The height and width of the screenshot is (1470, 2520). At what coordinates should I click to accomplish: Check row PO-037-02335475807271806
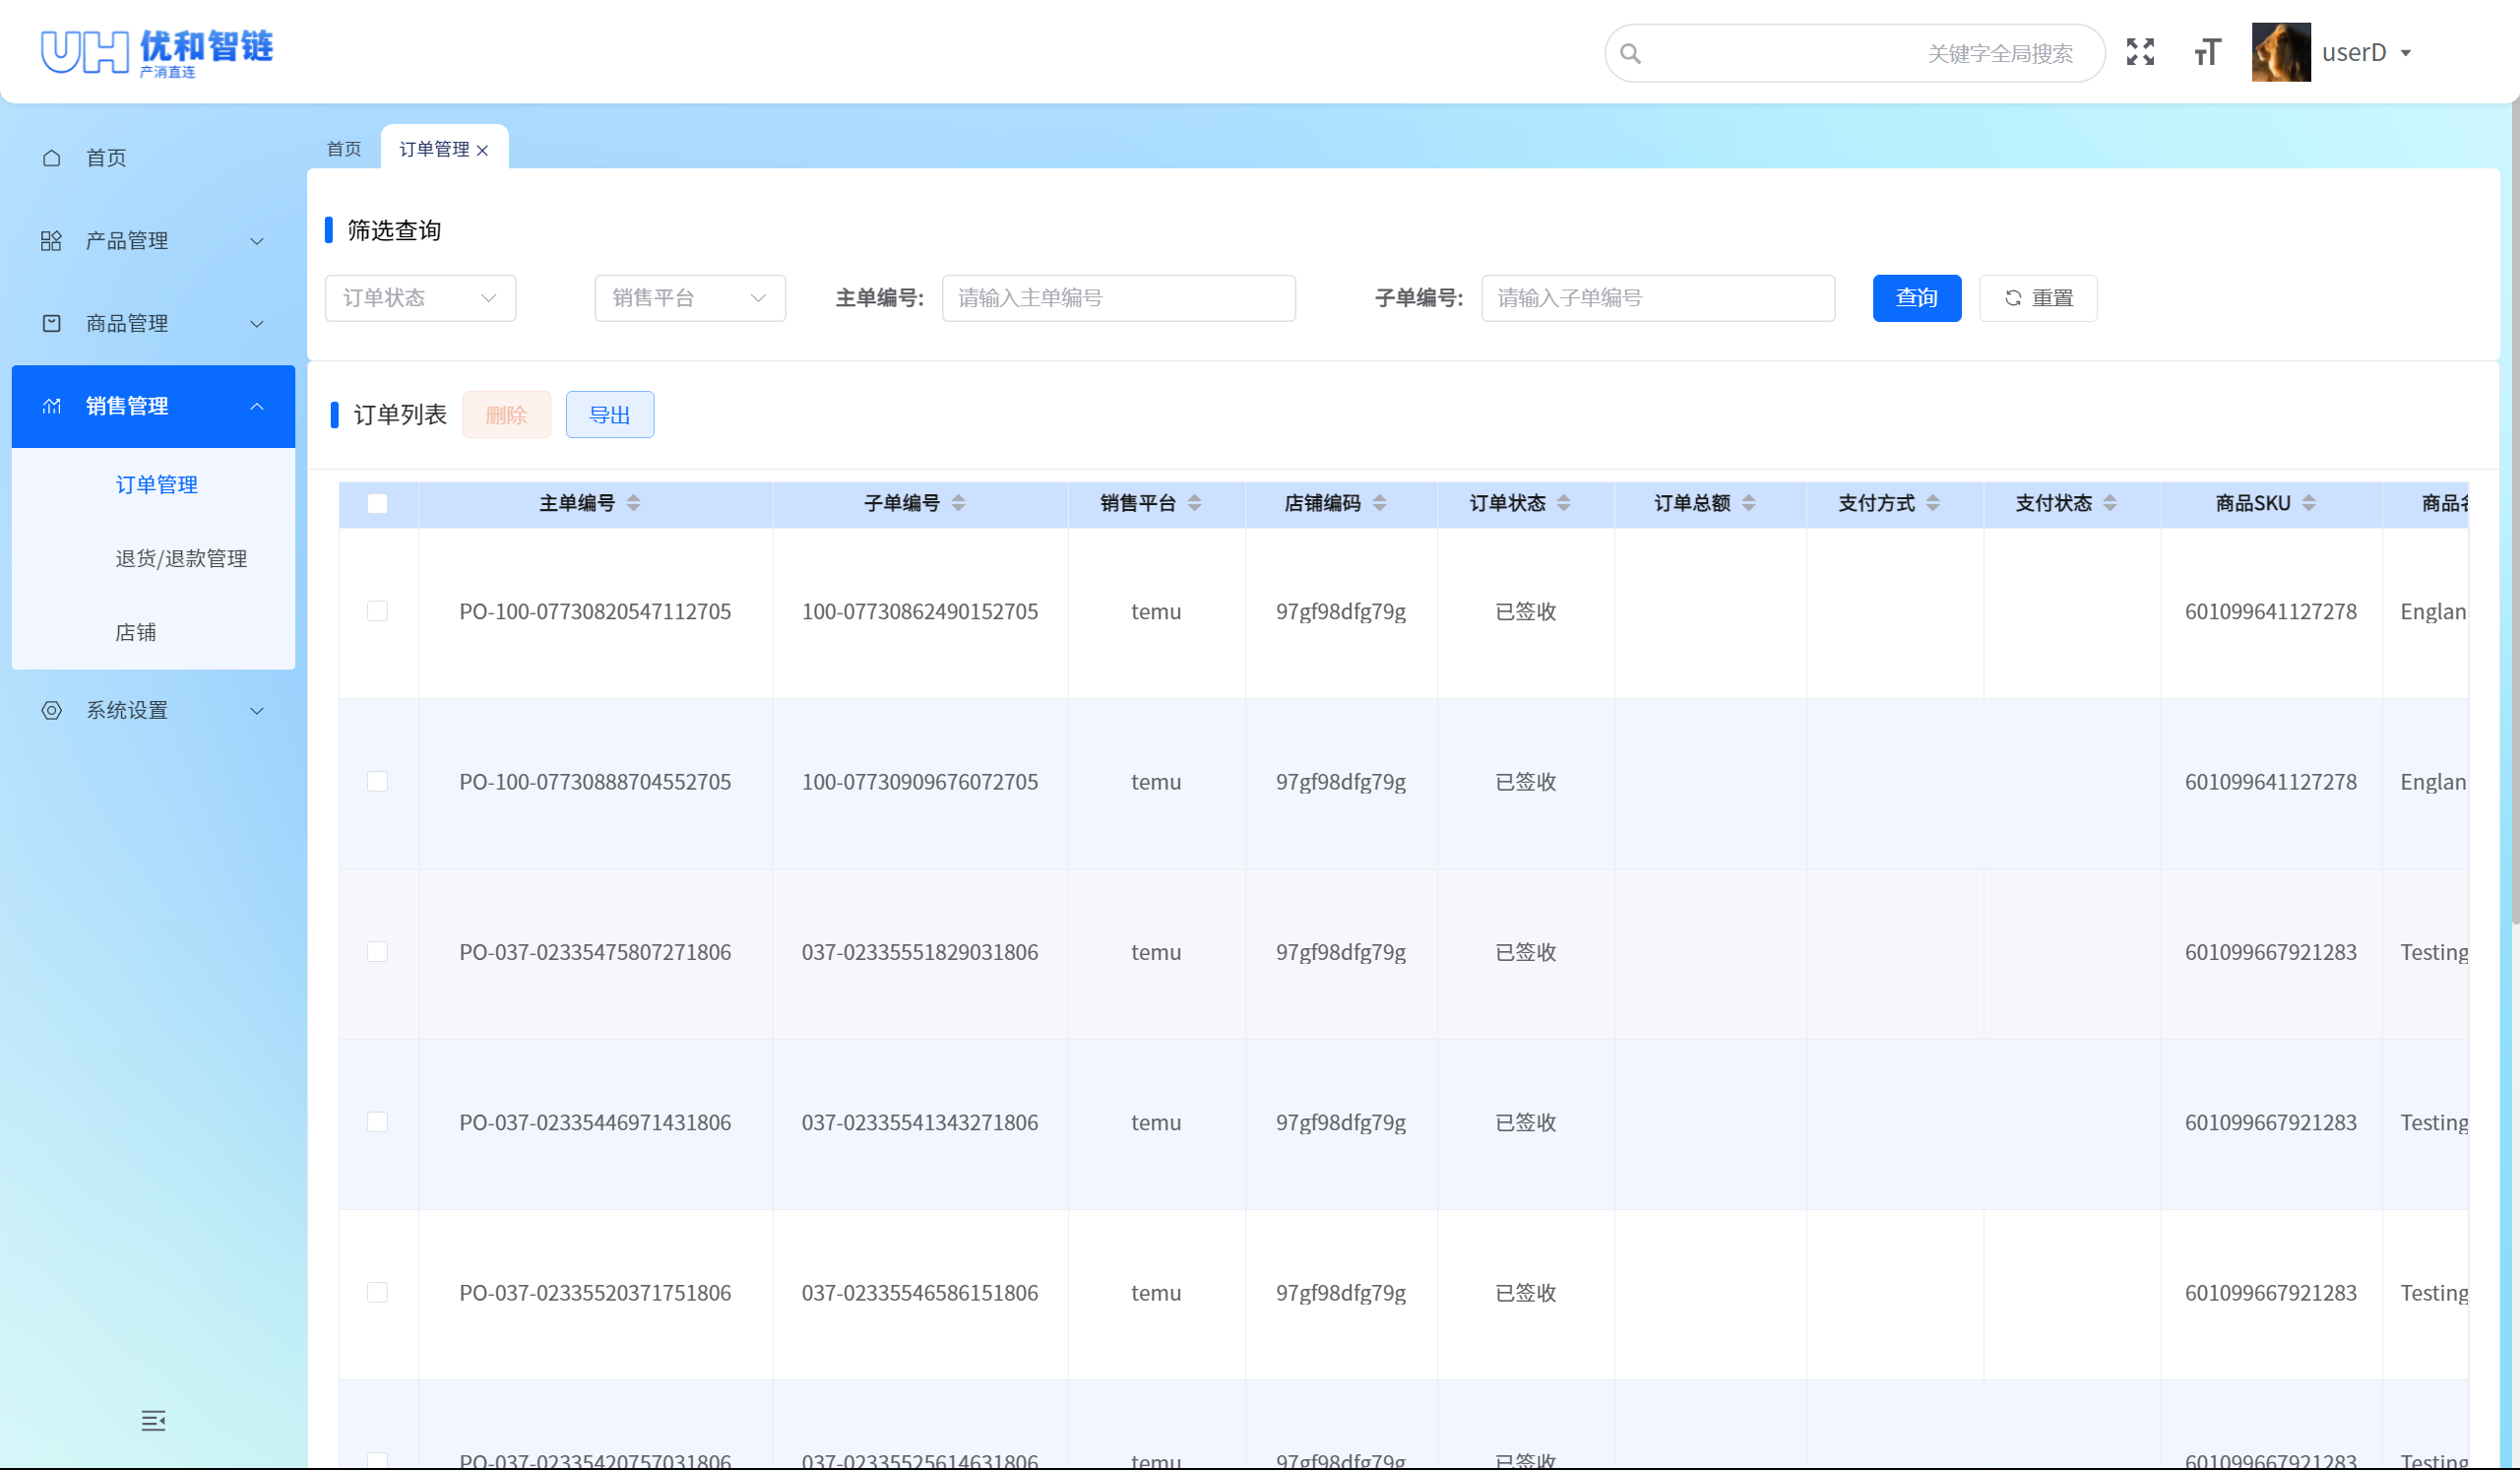pos(377,952)
